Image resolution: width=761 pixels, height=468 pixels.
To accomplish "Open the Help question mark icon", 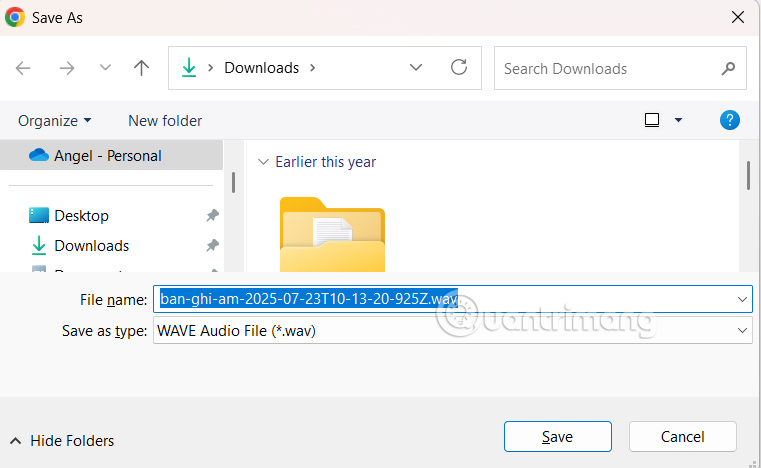I will pos(730,120).
